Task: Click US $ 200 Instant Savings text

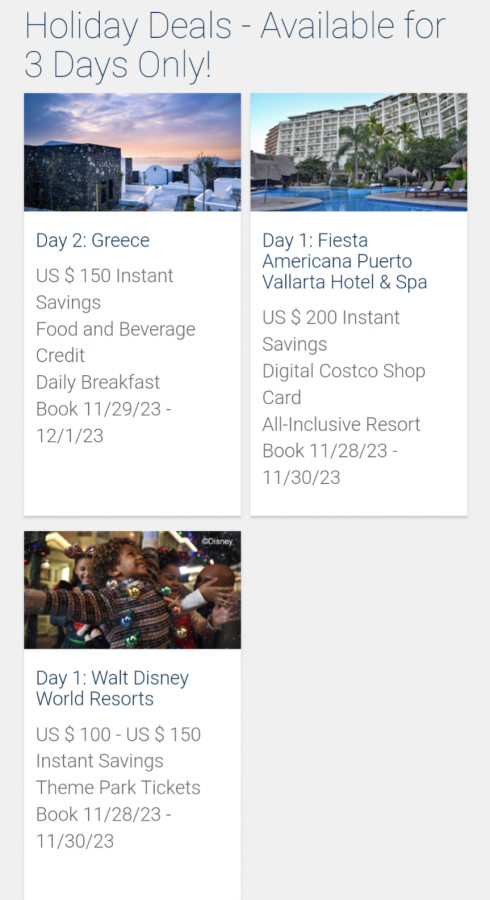Action: [331, 331]
